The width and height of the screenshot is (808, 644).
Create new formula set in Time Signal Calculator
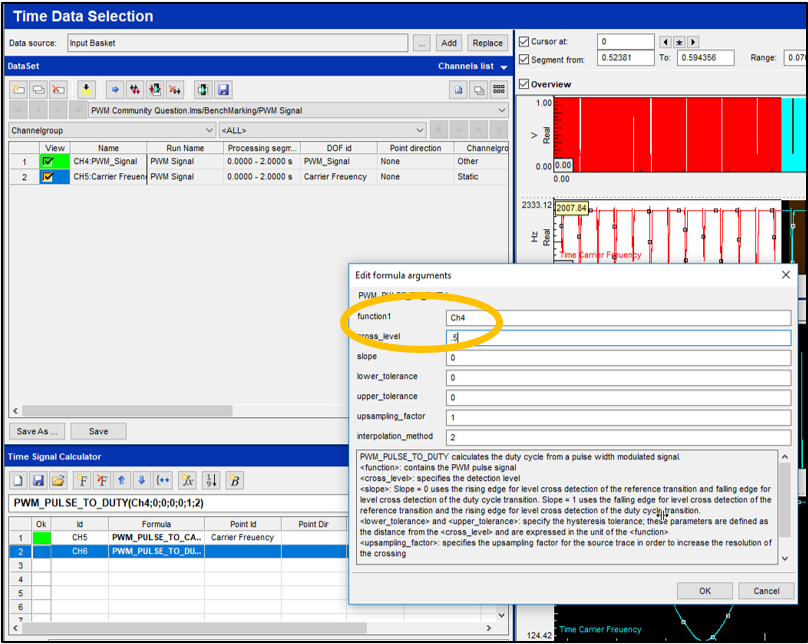tap(18, 481)
